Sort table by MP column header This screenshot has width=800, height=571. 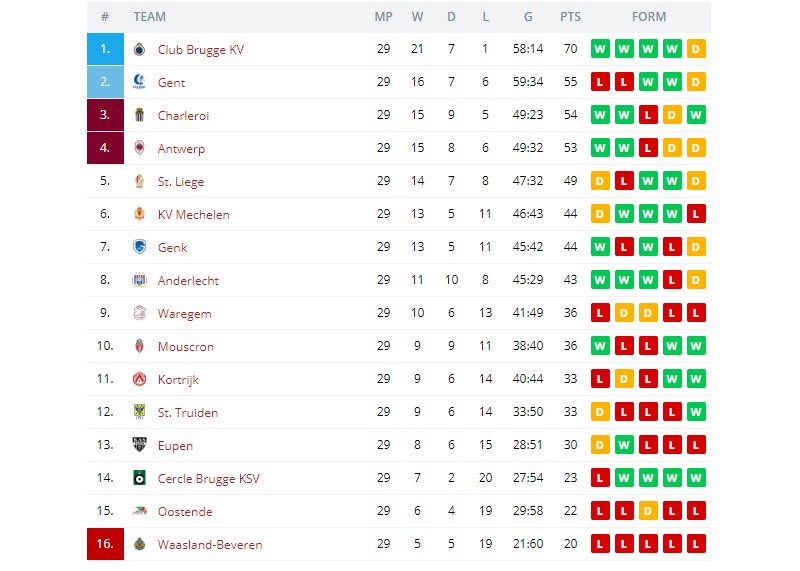click(384, 17)
